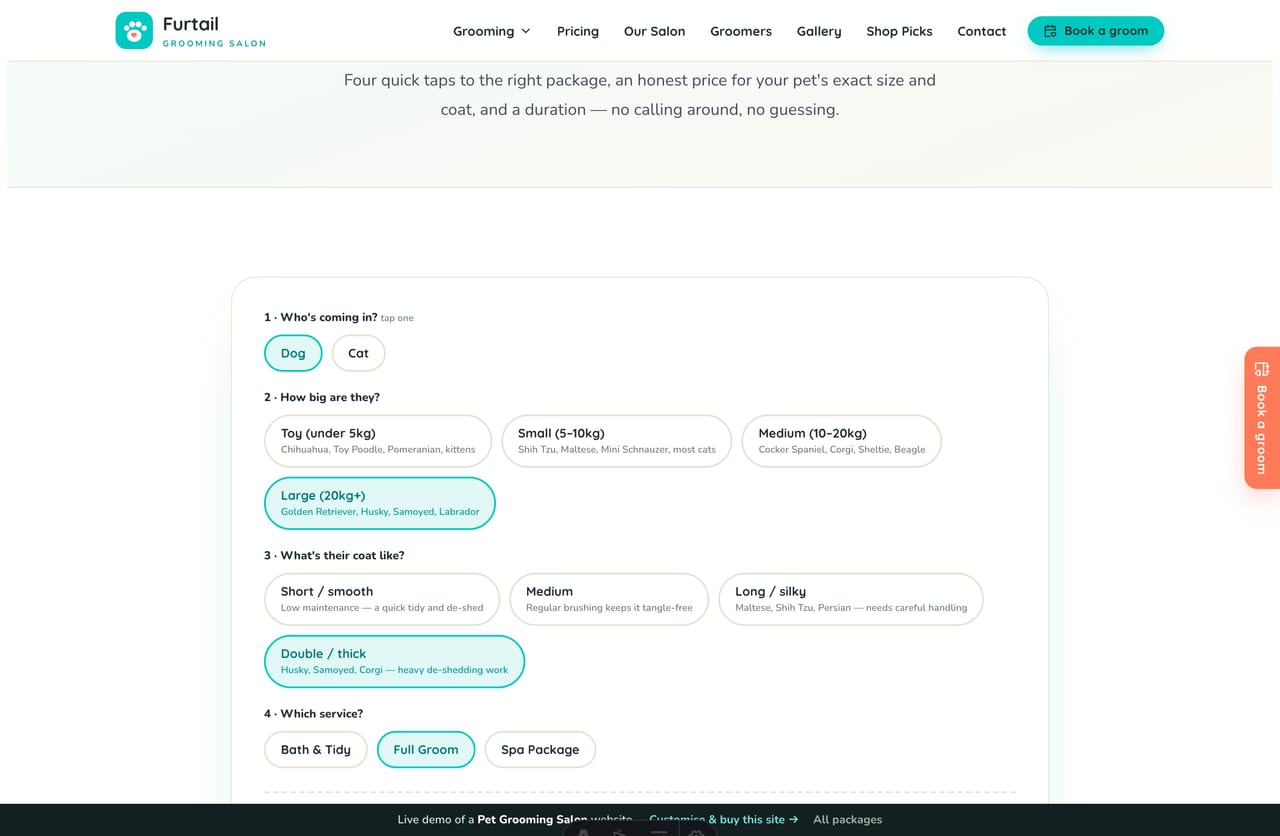The height and width of the screenshot is (836, 1280).
Task: Pick the Short / smooth coat option
Action: click(x=382, y=599)
